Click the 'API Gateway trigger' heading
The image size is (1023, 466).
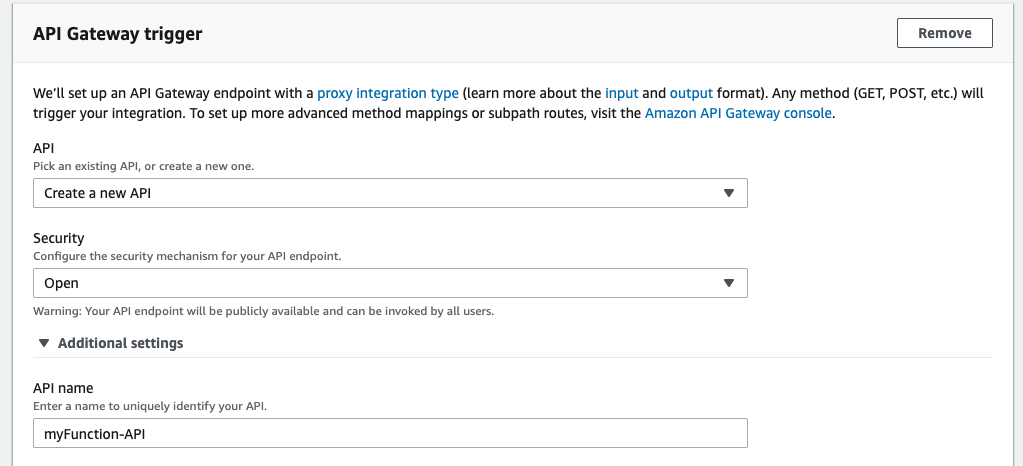click(118, 33)
